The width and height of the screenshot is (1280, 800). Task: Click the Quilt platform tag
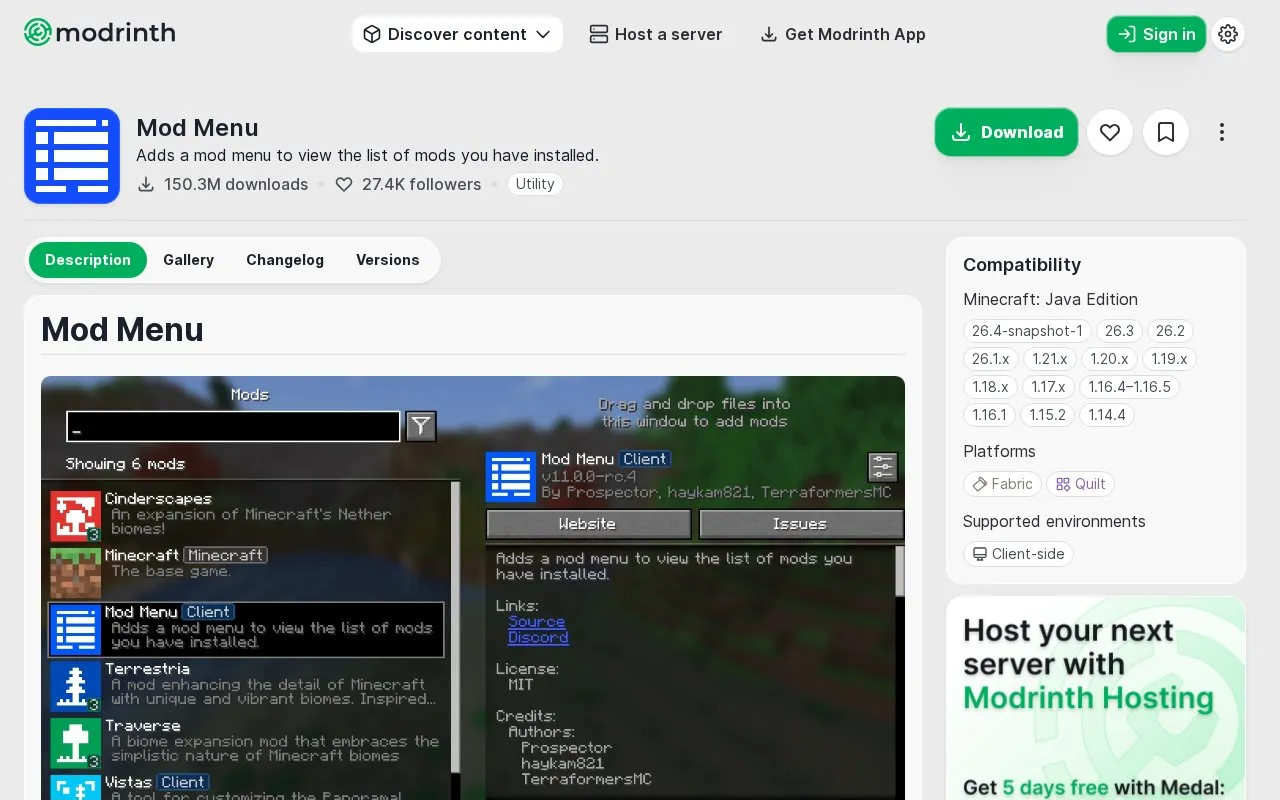pyautogui.click(x=1080, y=484)
